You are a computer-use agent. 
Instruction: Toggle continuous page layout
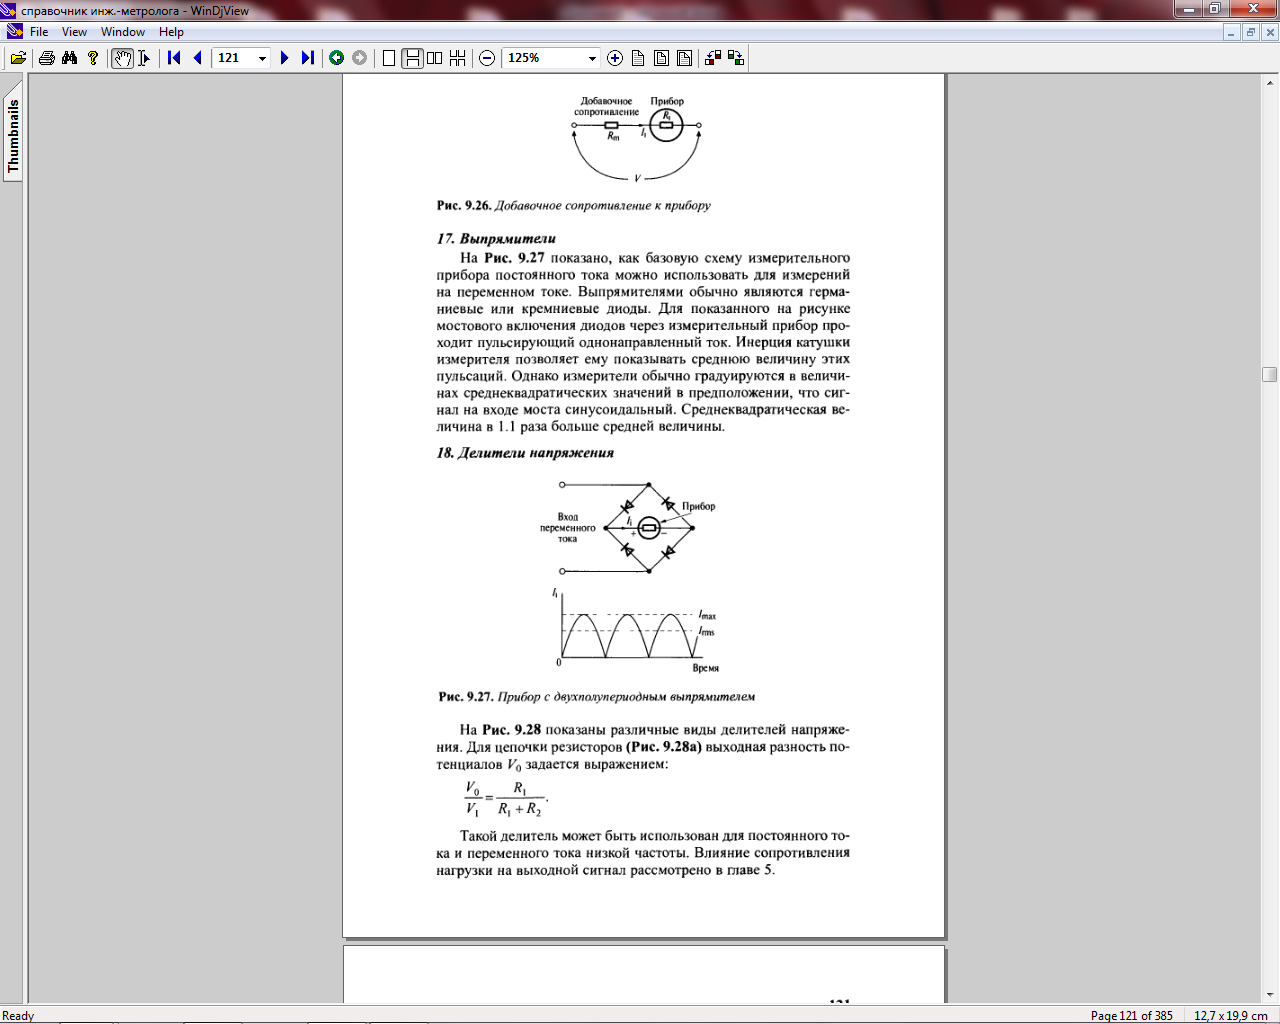[412, 58]
